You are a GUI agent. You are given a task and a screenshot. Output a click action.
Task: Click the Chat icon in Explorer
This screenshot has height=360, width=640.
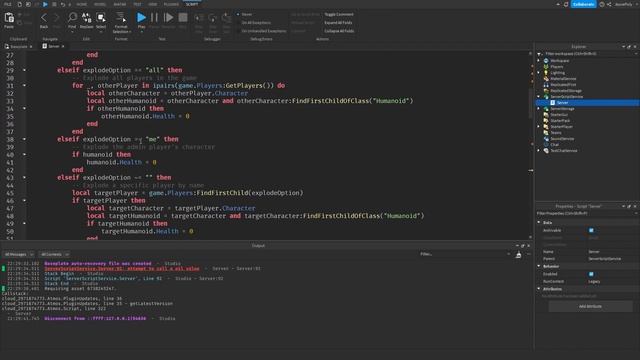[546, 144]
